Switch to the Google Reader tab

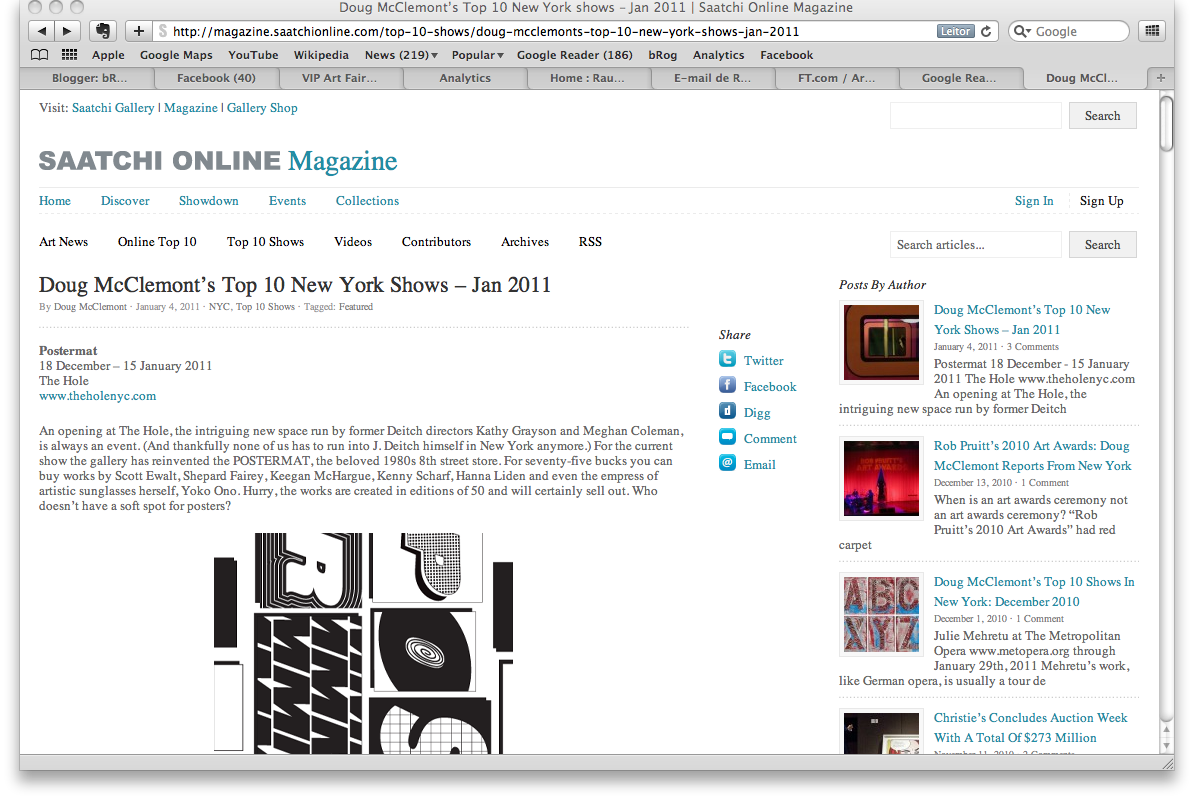[959, 78]
